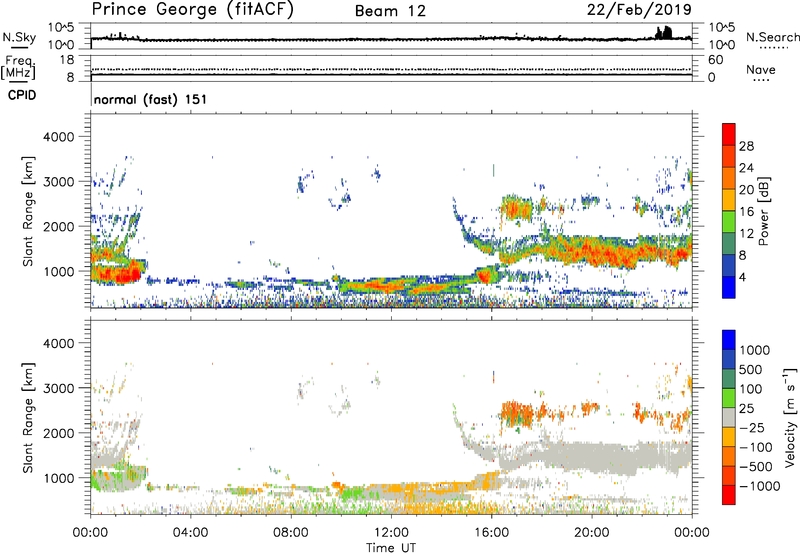The height and width of the screenshot is (554, 800).
Task: Click the 'Time UT' axis label
Action: (x=391, y=548)
